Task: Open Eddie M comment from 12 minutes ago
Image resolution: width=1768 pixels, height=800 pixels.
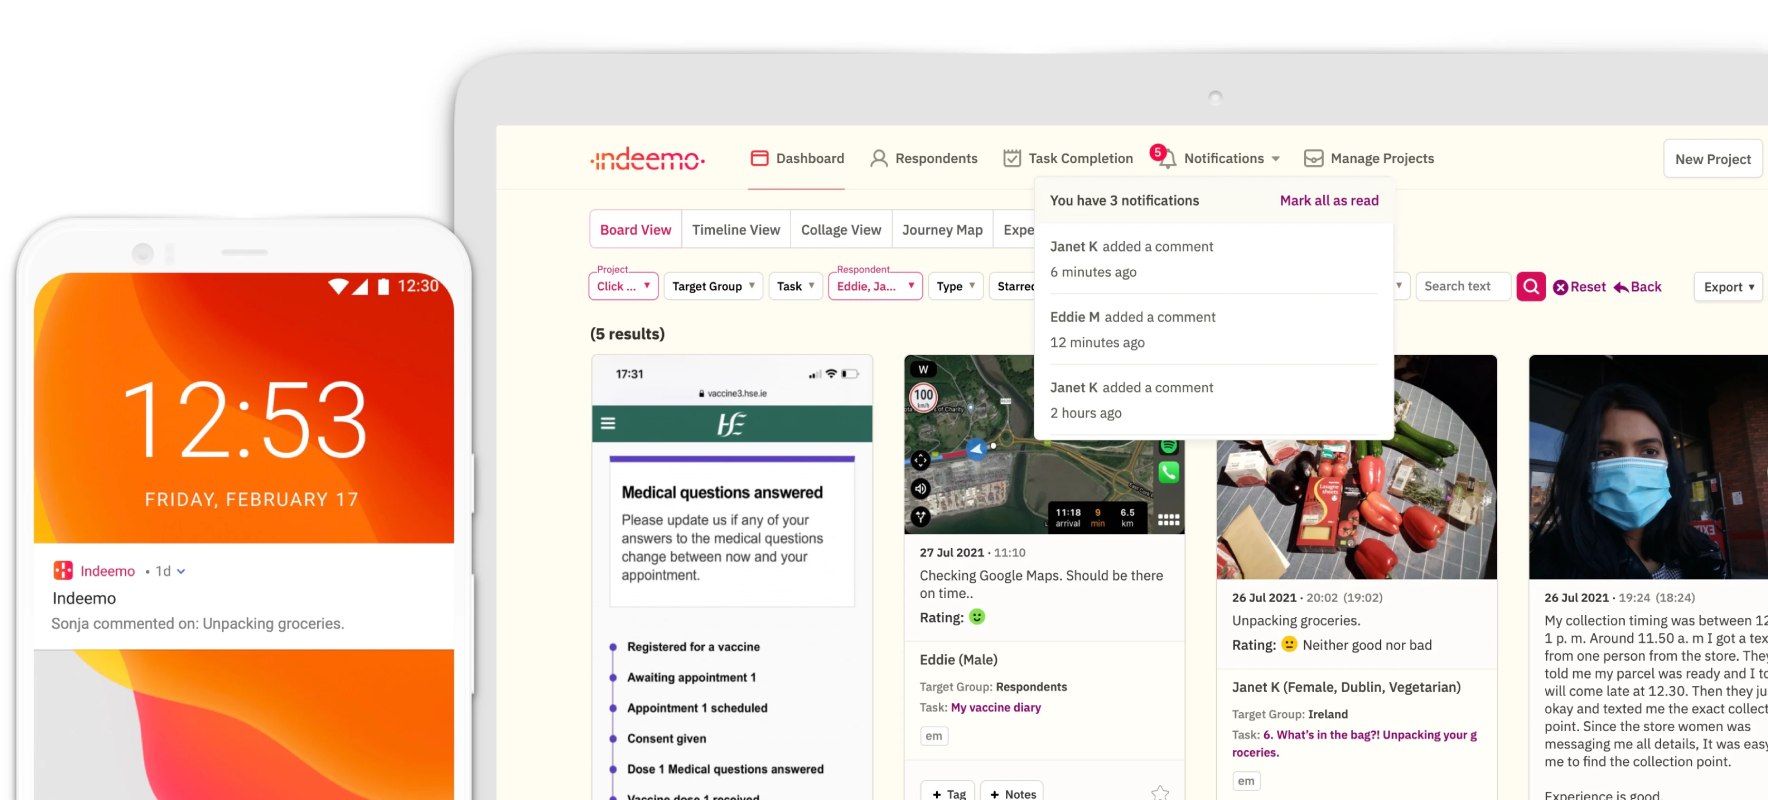Action: point(1213,329)
